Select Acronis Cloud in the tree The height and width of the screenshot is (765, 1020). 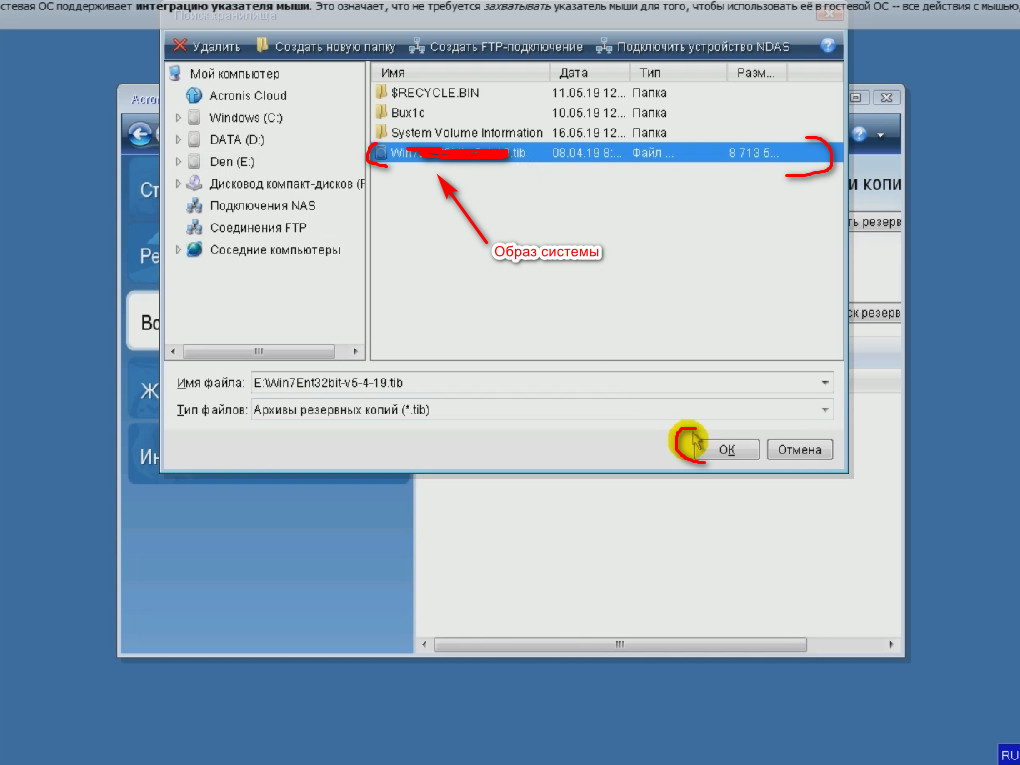click(247, 96)
